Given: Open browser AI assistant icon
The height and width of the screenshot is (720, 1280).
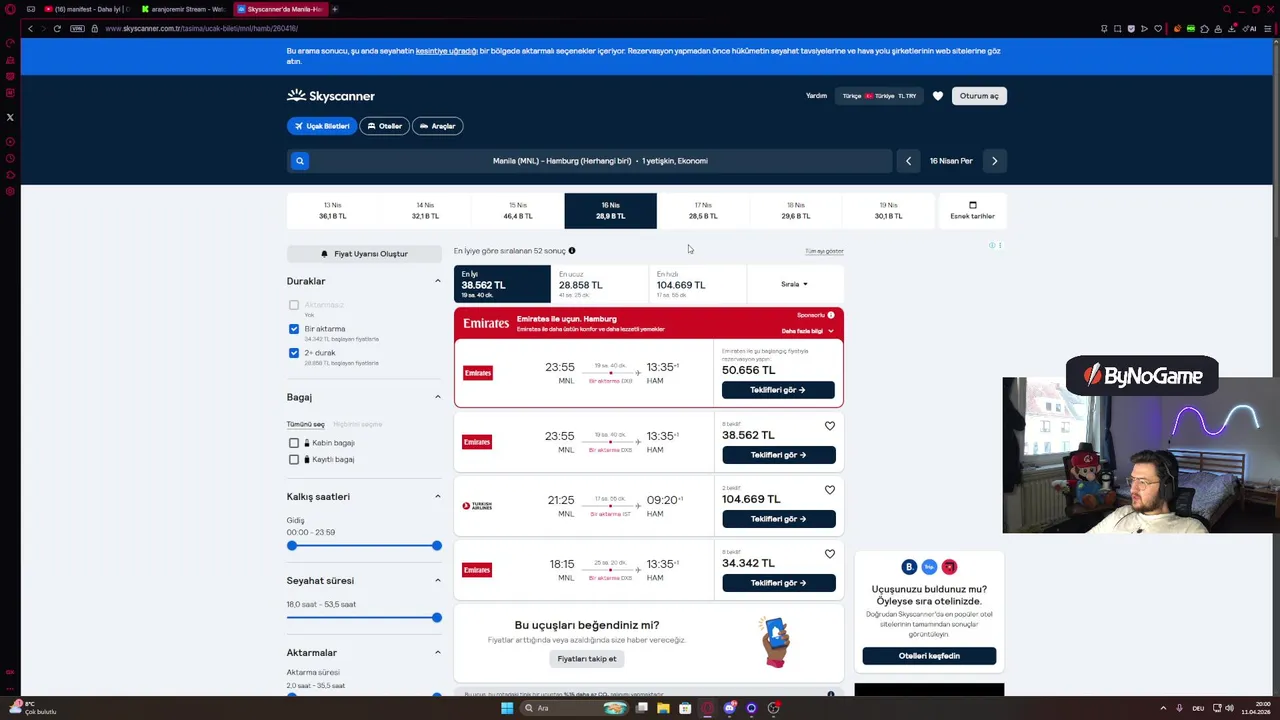Looking at the screenshot, I should [x=1250, y=28].
